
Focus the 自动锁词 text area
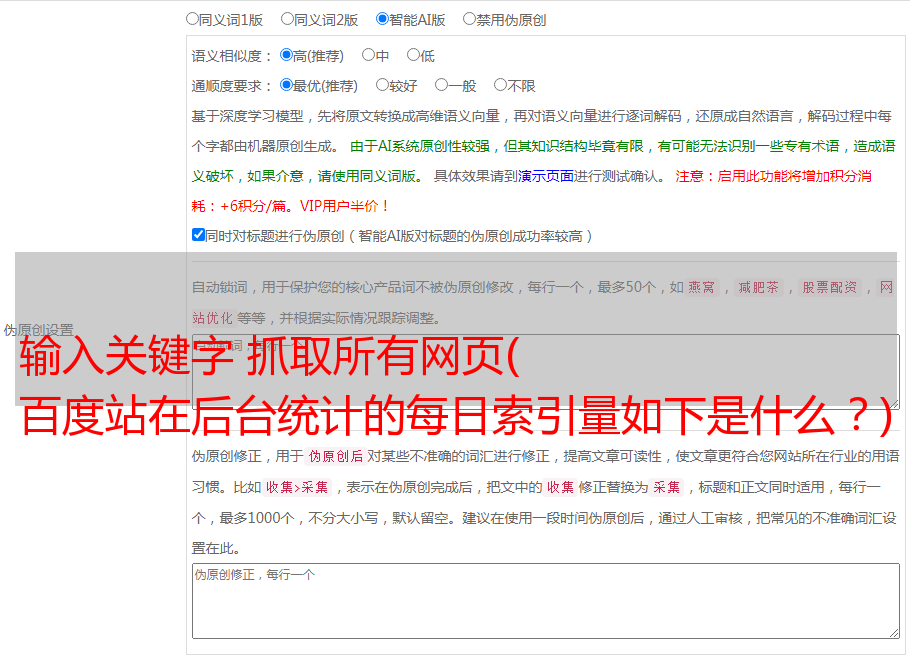[x=546, y=372]
